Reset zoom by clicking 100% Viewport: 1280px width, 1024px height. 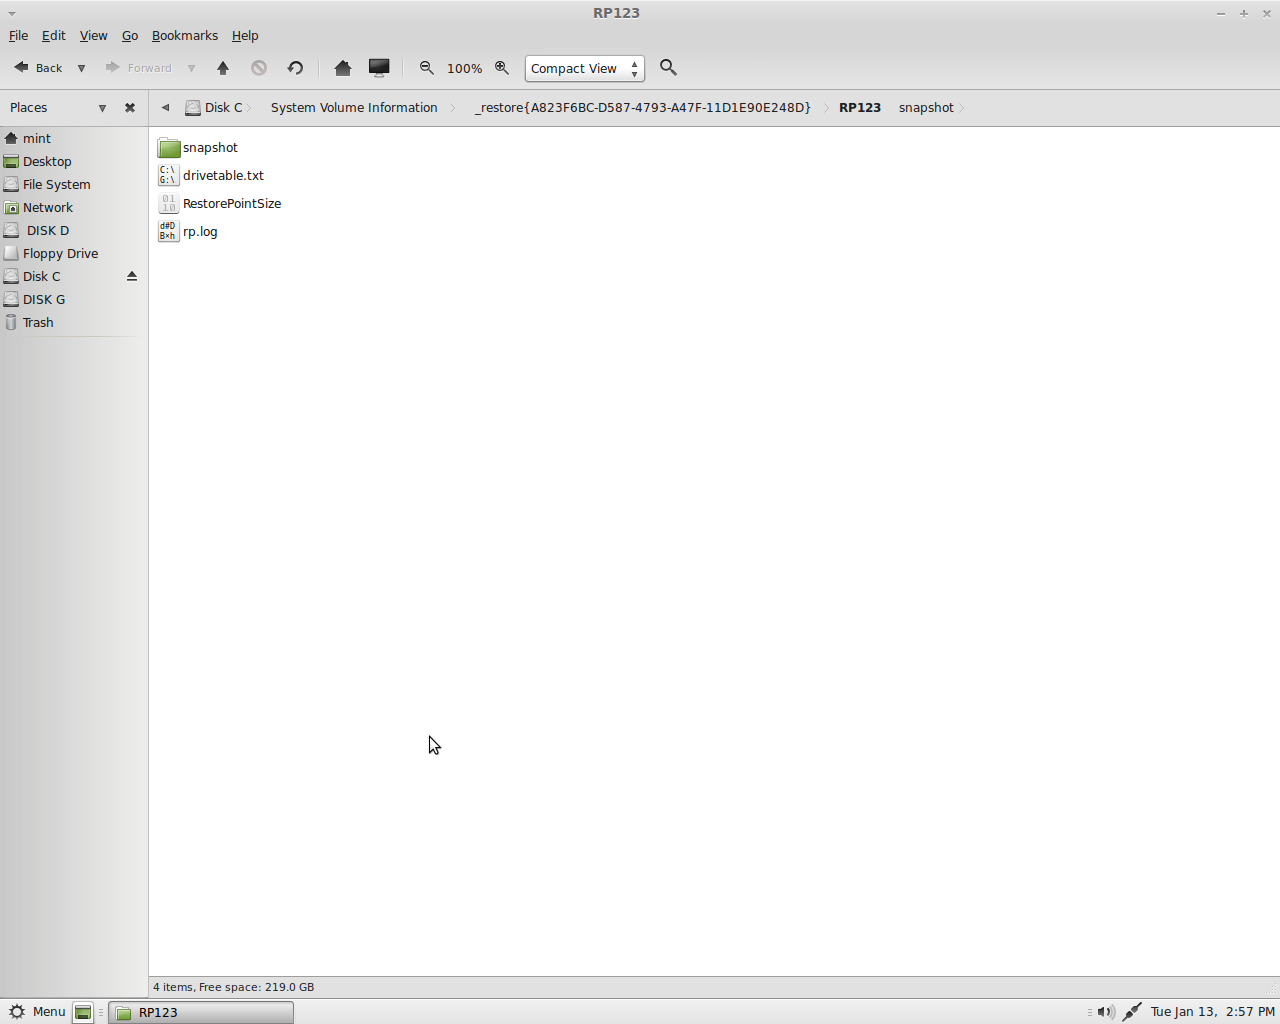point(464,68)
